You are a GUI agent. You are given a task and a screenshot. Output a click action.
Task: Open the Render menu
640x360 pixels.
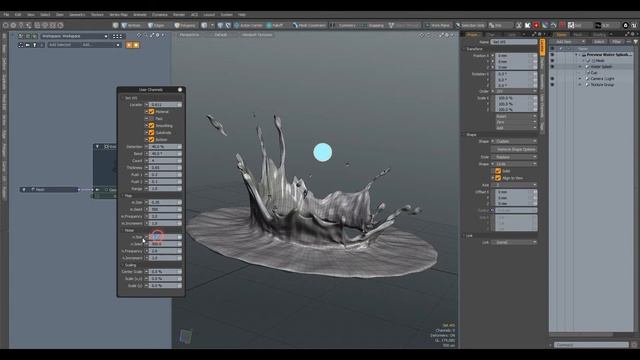pos(179,15)
